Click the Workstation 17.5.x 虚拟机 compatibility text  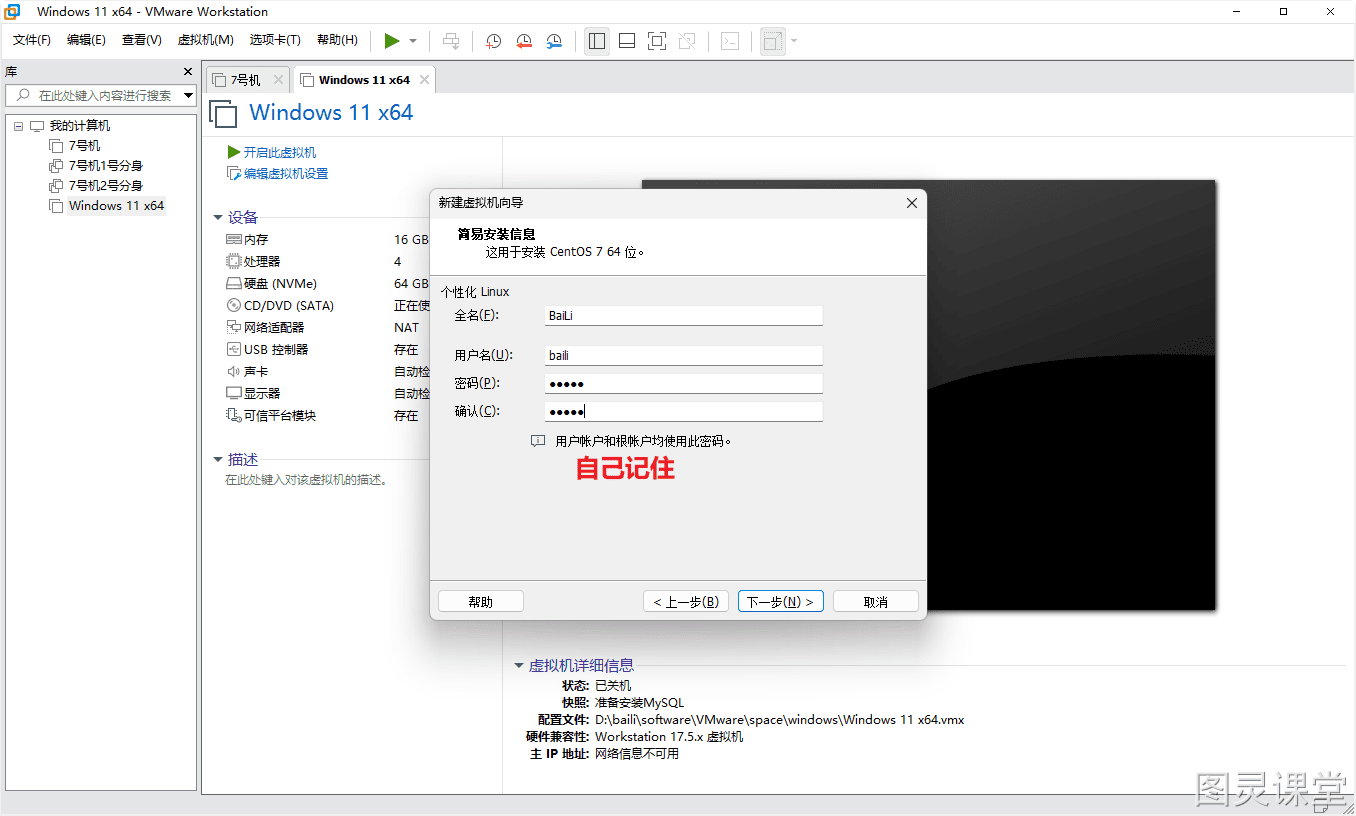tap(669, 737)
